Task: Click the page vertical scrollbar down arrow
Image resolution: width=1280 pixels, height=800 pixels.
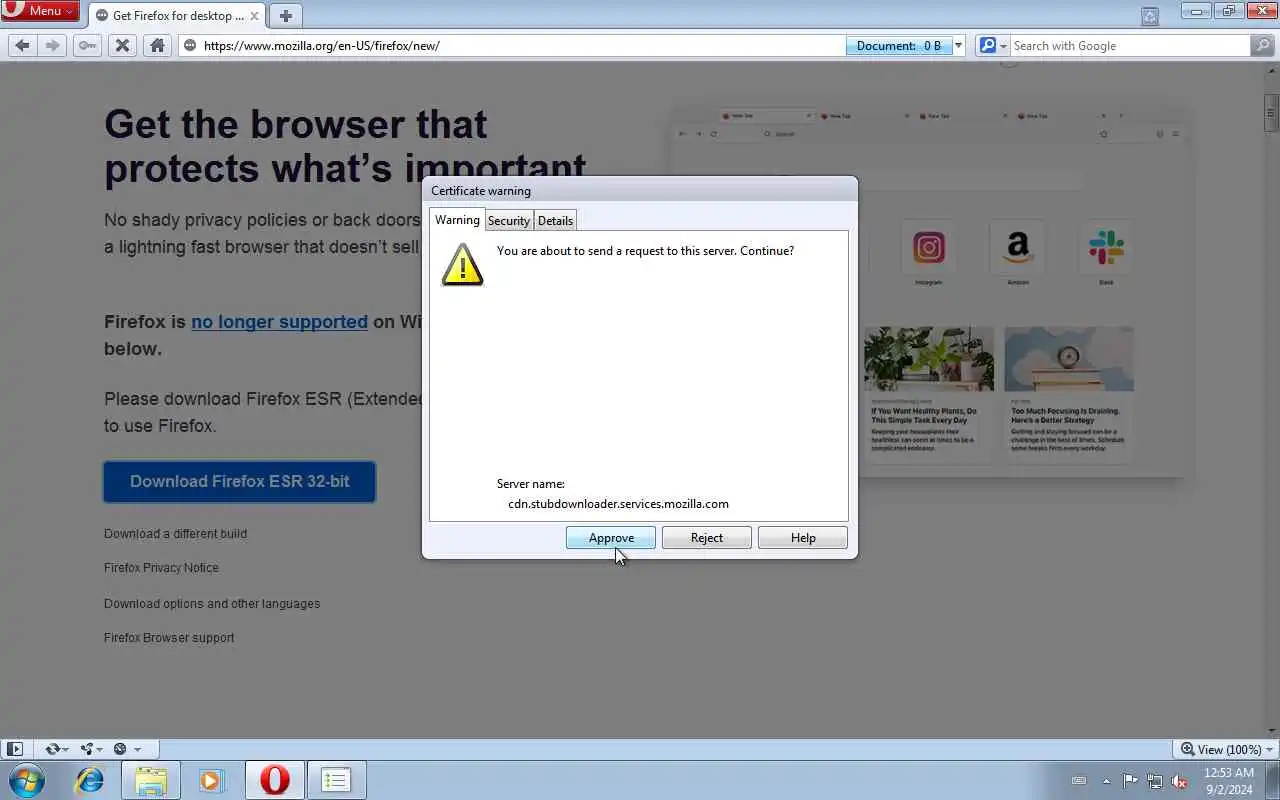Action: [x=1271, y=730]
